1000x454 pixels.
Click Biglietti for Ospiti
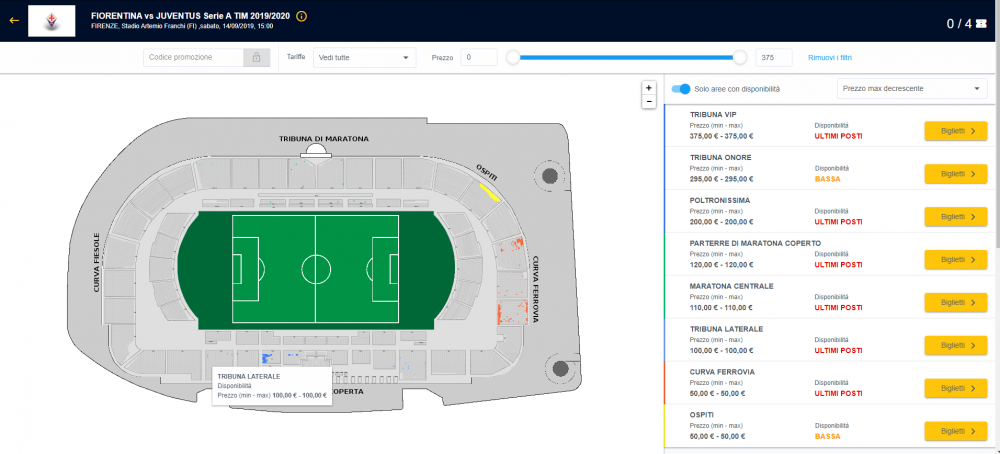click(x=955, y=431)
